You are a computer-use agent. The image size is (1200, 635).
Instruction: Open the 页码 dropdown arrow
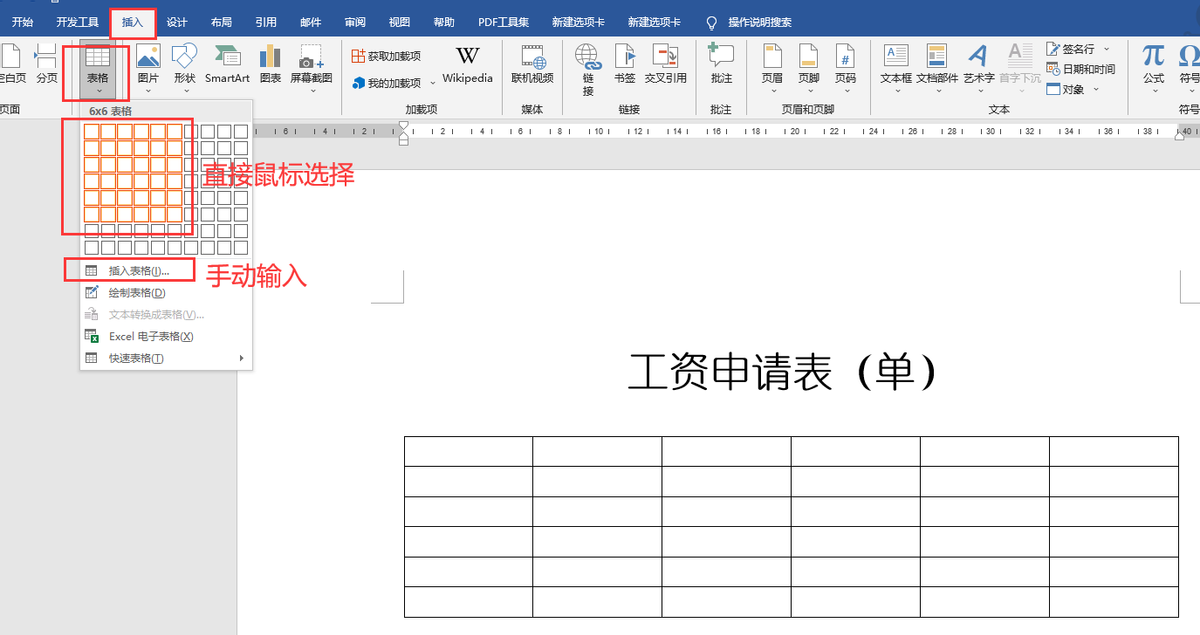point(846,91)
